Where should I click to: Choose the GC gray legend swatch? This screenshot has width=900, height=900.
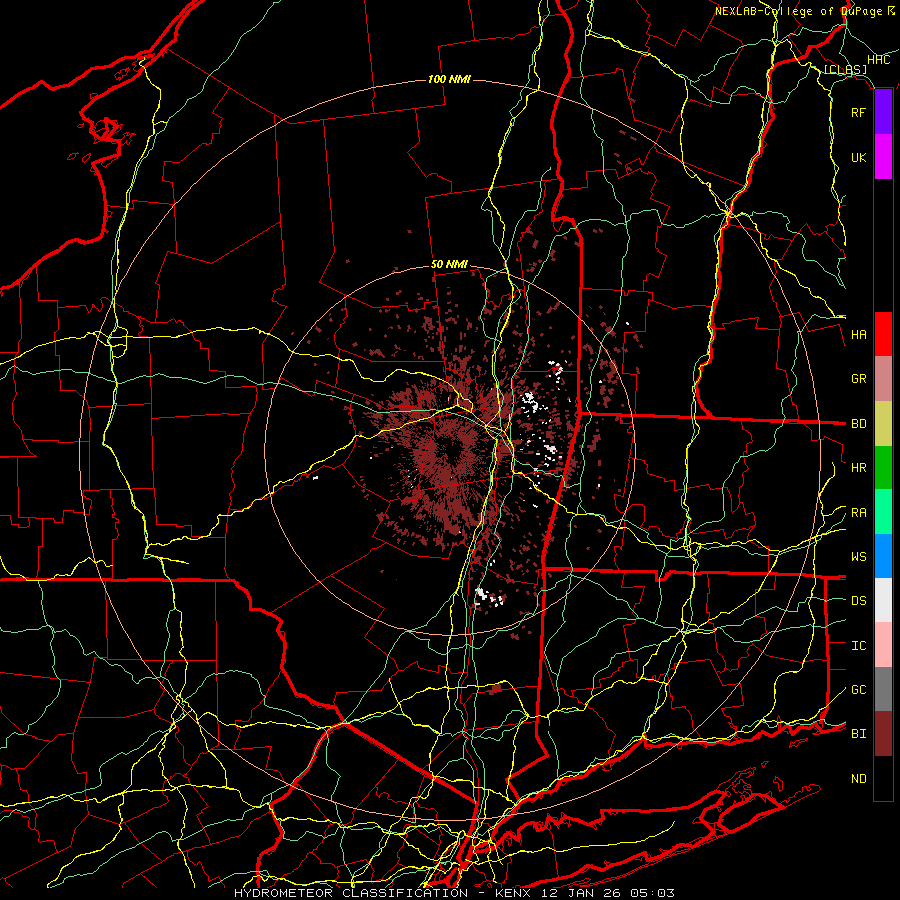(883, 689)
